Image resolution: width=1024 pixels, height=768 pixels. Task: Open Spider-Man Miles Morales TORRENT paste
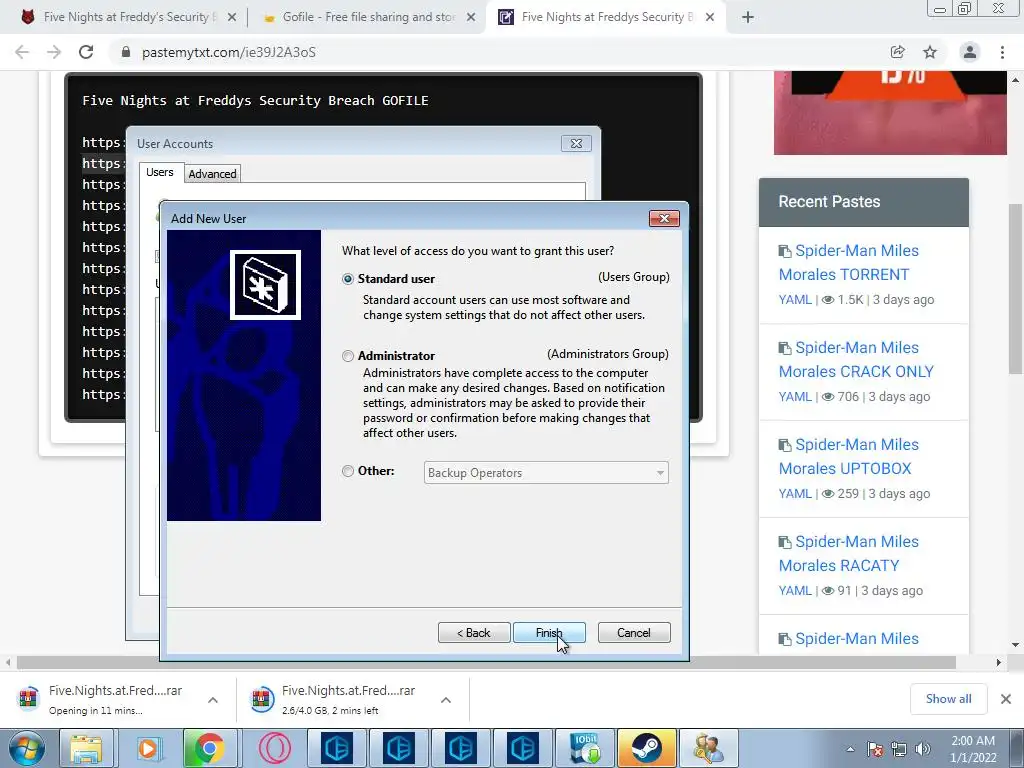click(x=849, y=263)
